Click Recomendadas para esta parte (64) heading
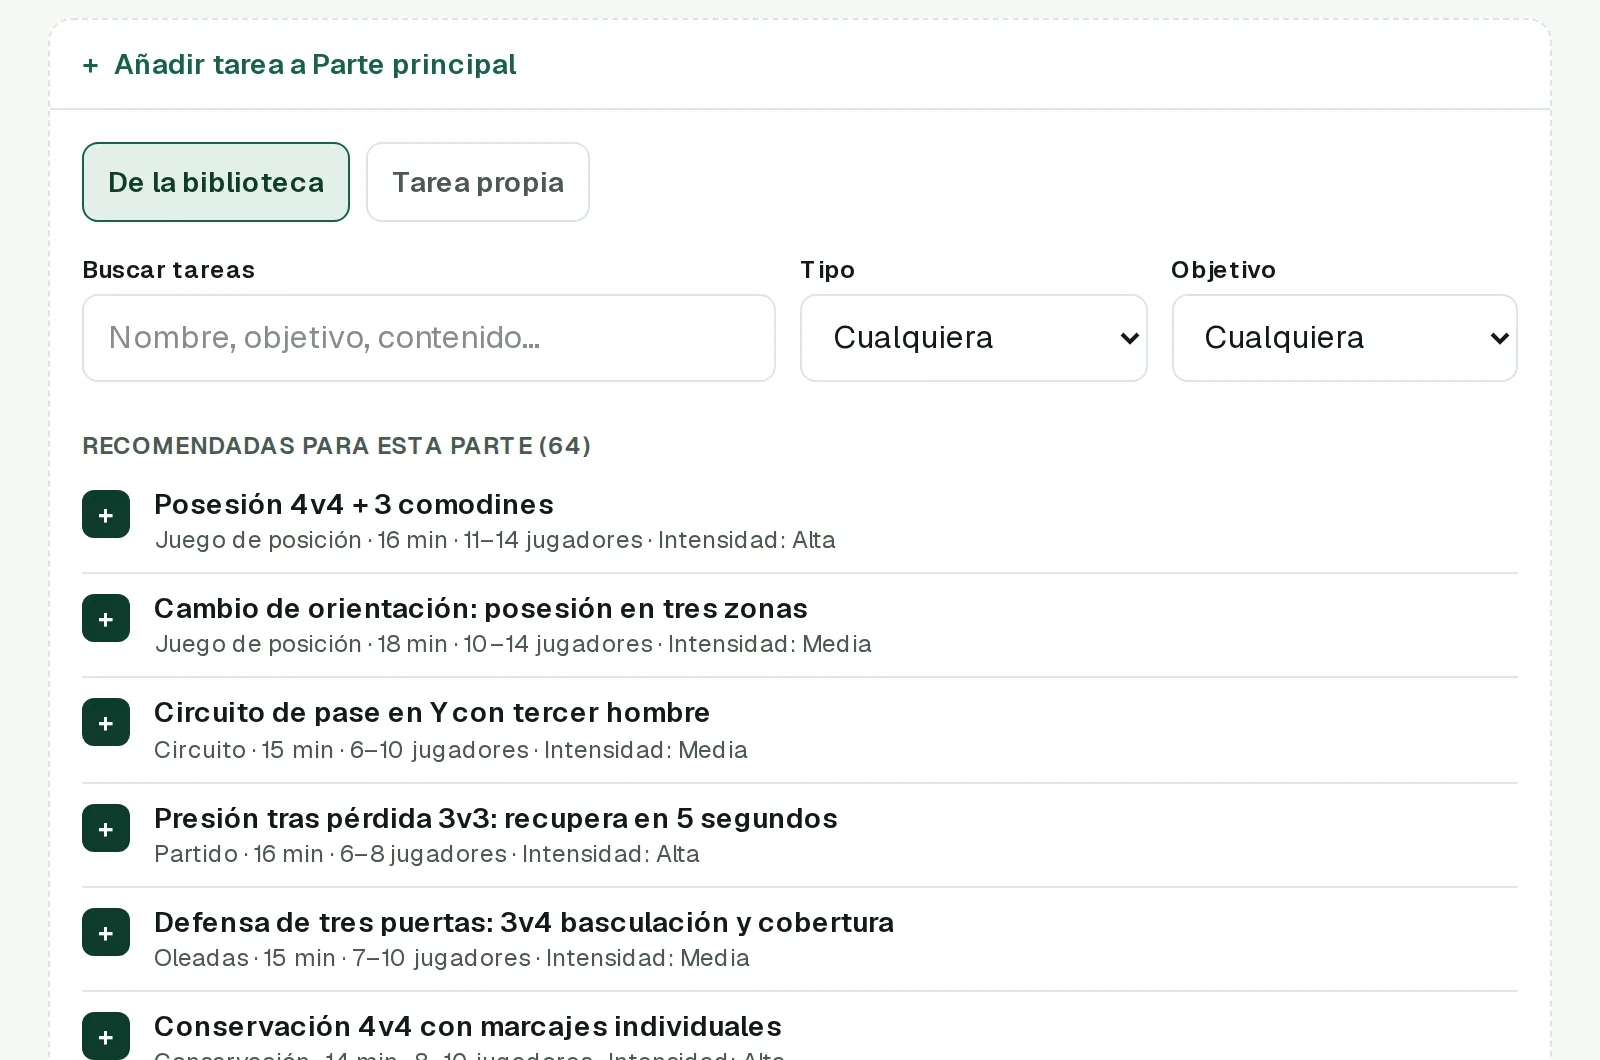This screenshot has width=1600, height=1060. [x=336, y=446]
